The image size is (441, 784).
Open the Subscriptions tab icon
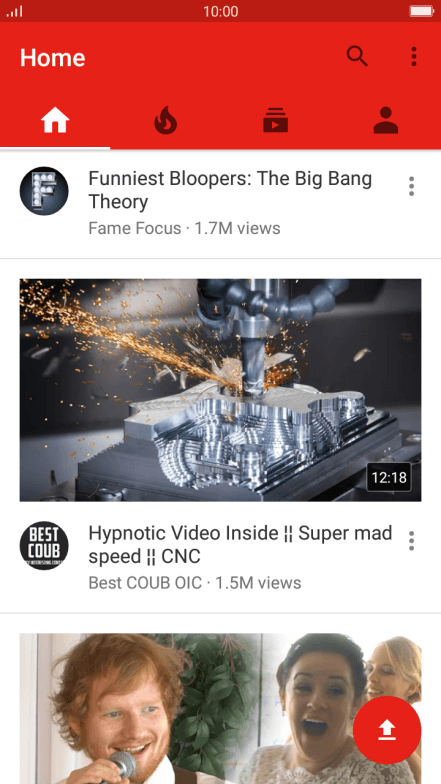276,120
